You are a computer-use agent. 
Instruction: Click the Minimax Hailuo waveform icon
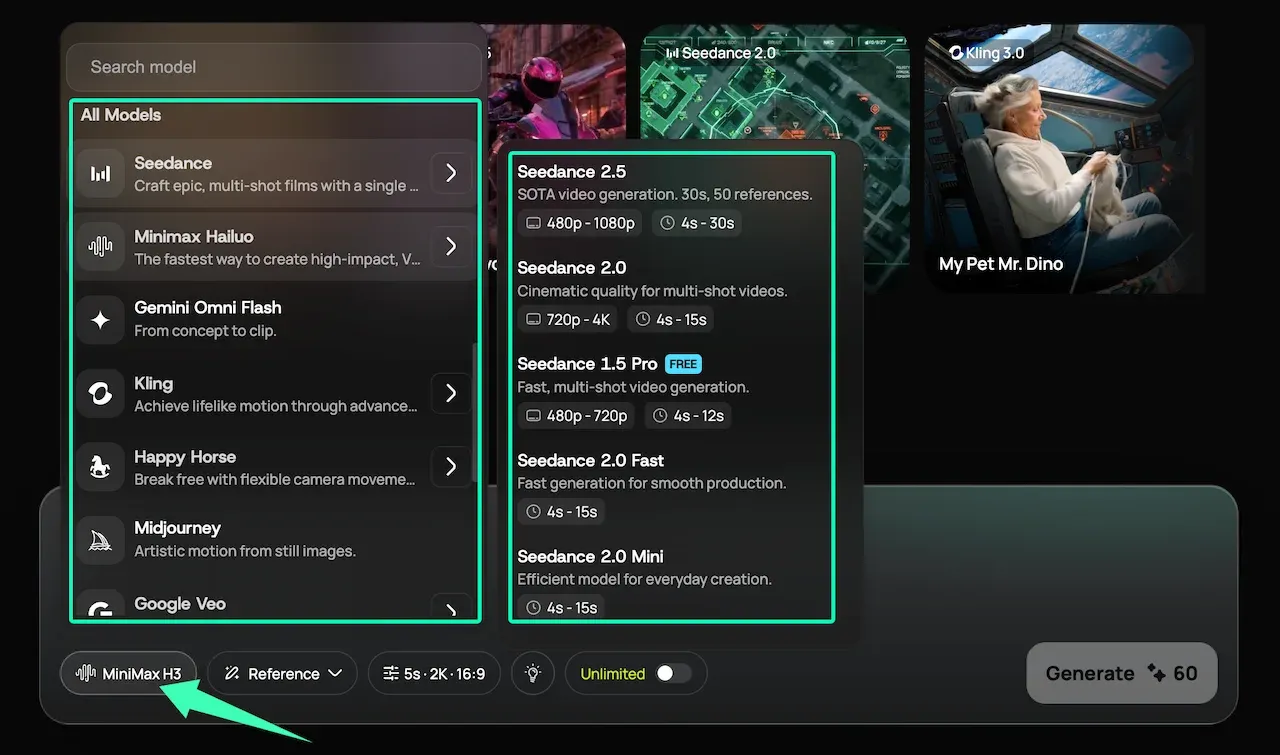(x=100, y=247)
